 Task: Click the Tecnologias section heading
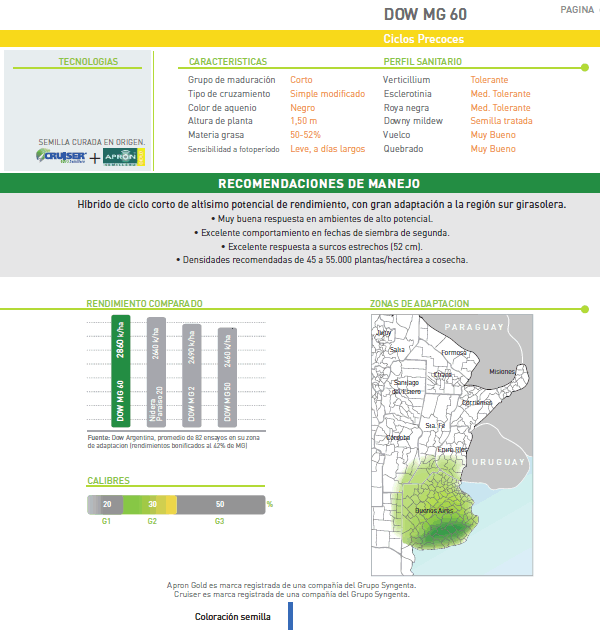click(x=88, y=62)
